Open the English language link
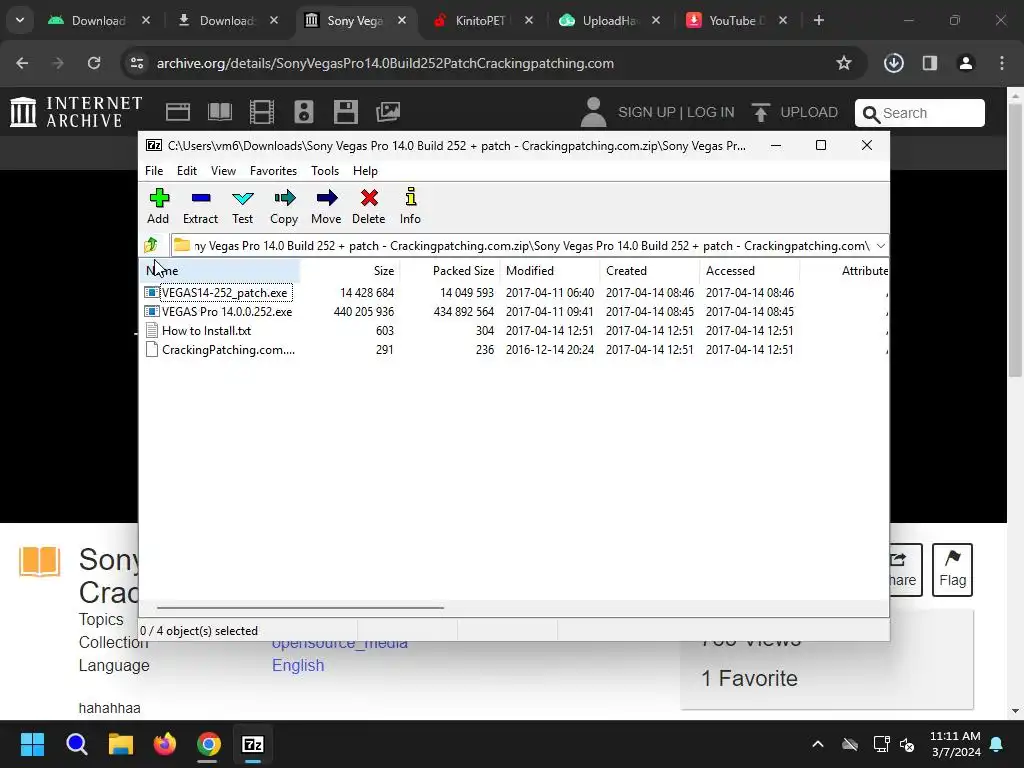 point(298,665)
